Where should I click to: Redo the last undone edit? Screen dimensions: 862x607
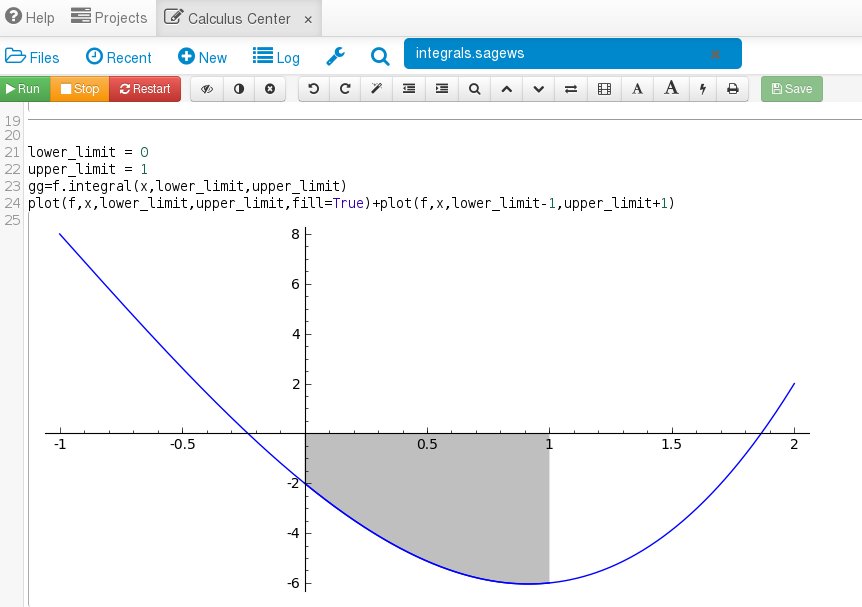coord(346,89)
